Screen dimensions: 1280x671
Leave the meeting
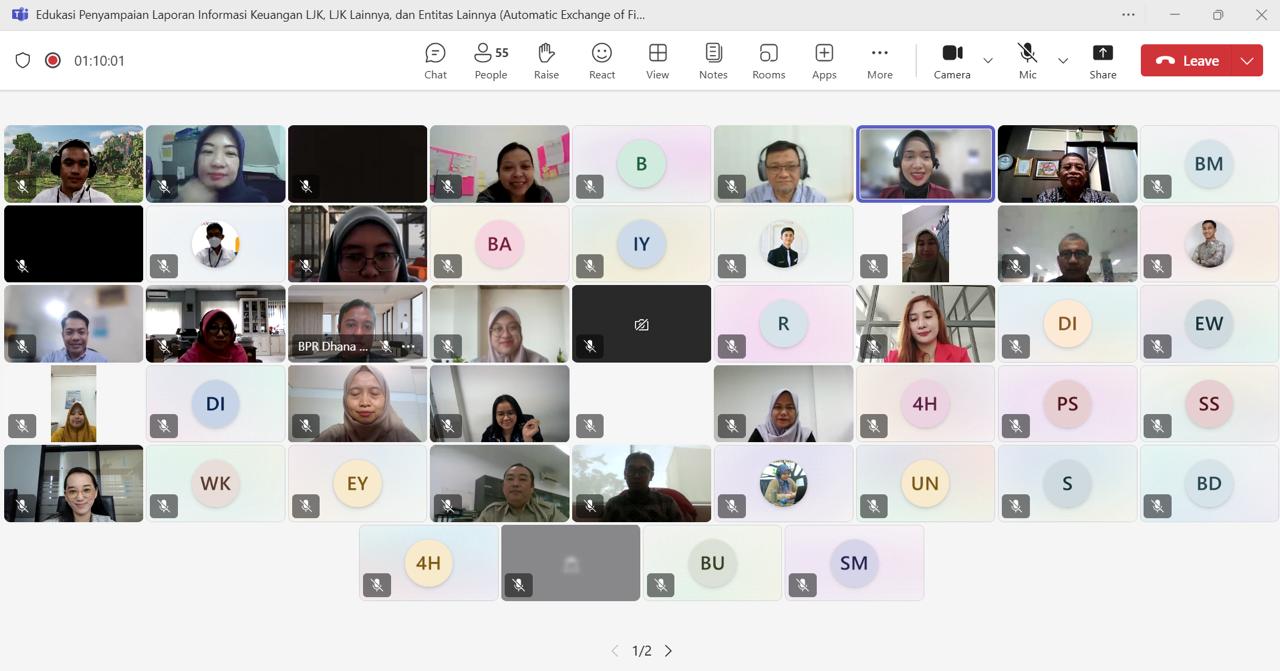[1188, 61]
